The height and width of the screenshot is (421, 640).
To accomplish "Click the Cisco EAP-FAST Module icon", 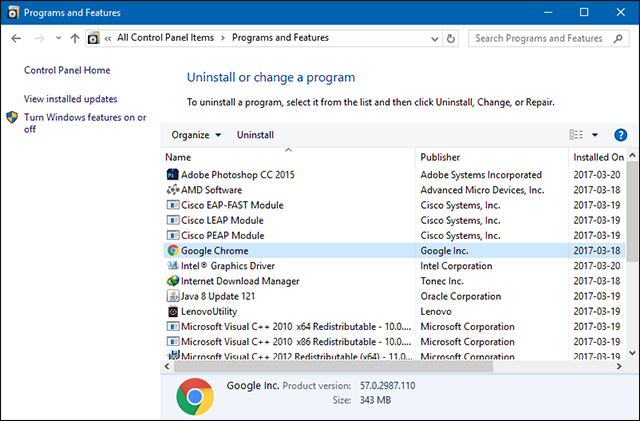I will (x=173, y=205).
